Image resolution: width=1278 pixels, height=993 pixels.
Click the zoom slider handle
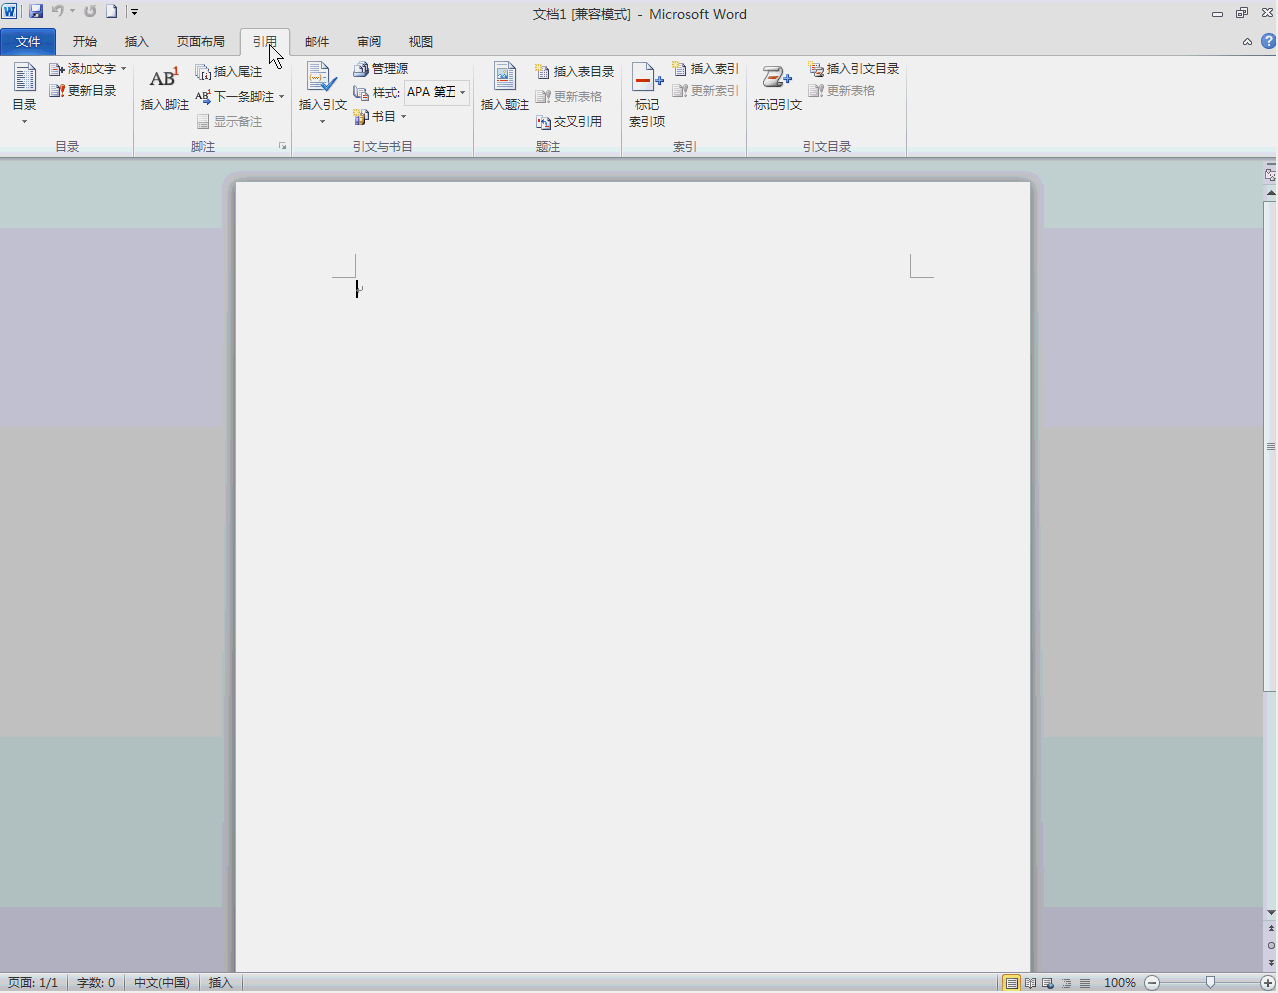tap(1210, 983)
